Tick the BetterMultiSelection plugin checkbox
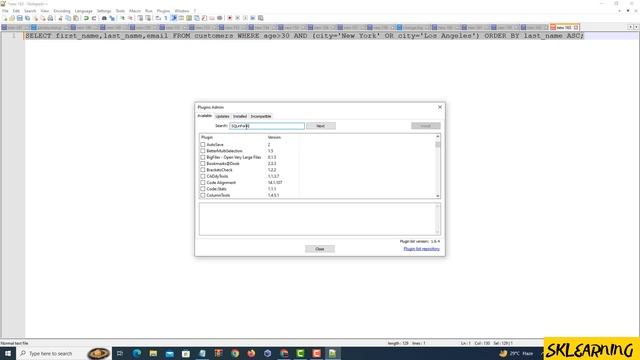640x360 pixels. [x=203, y=151]
